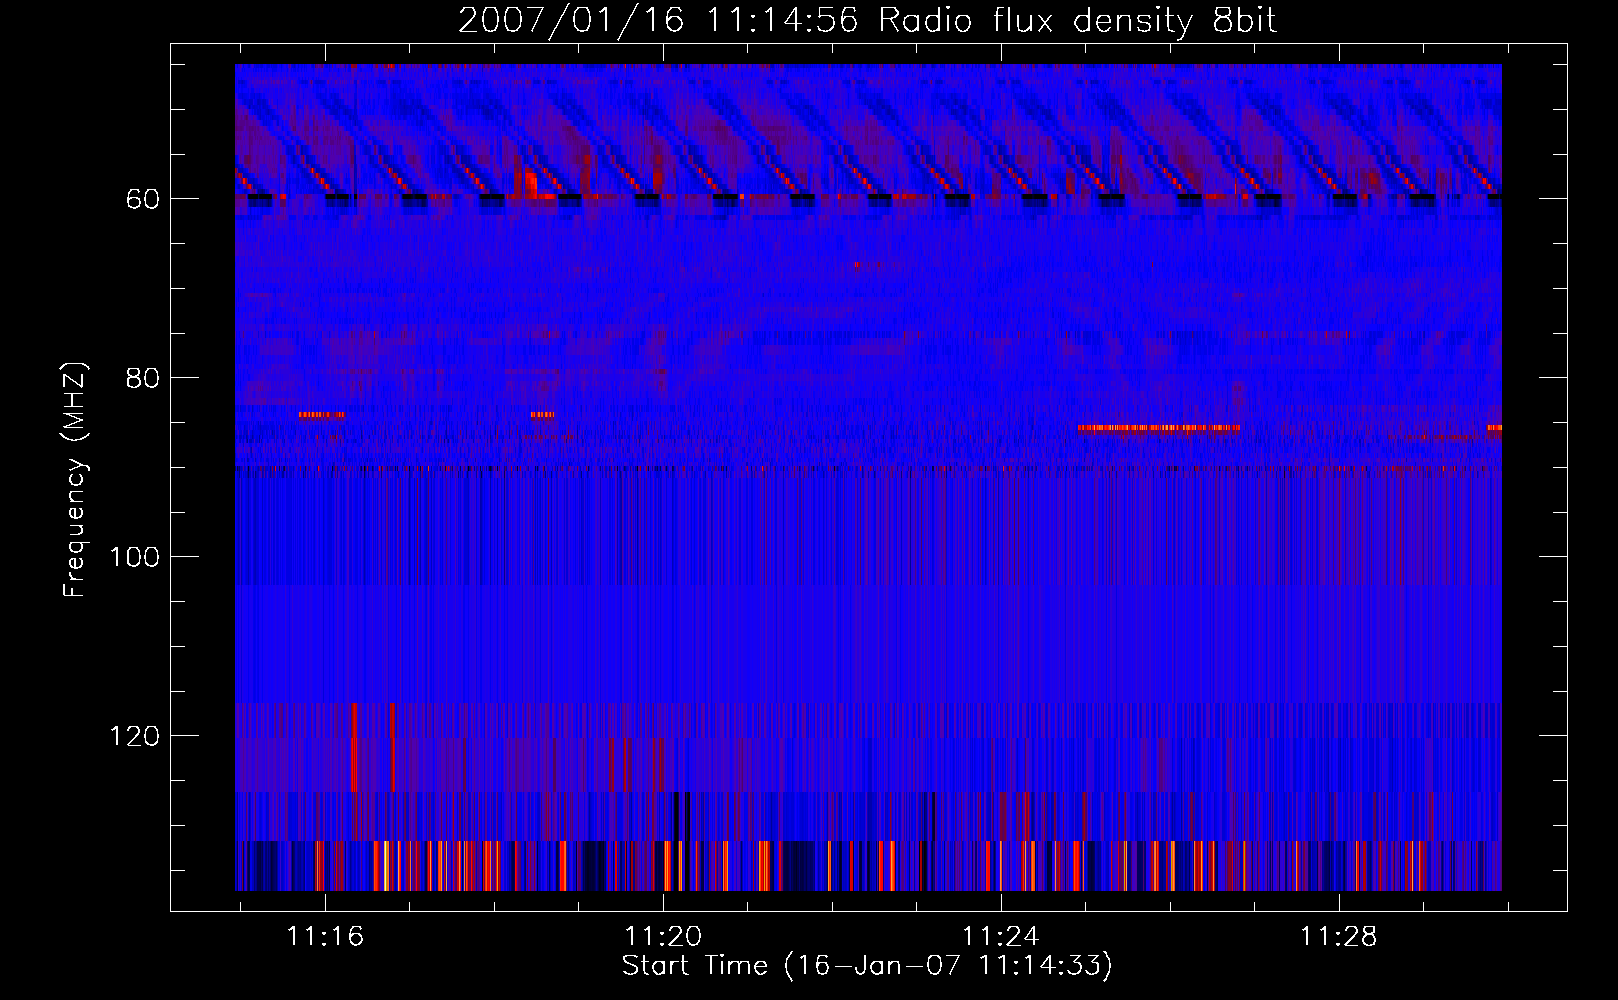Image resolution: width=1618 pixels, height=1000 pixels.
Task: Click the 100 frequency tick label
Action: coord(135,557)
